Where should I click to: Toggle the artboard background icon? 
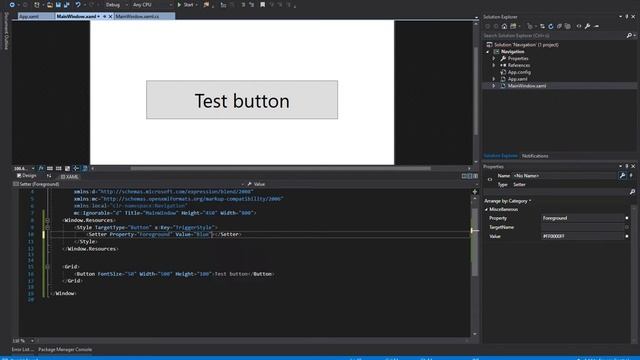point(67,168)
